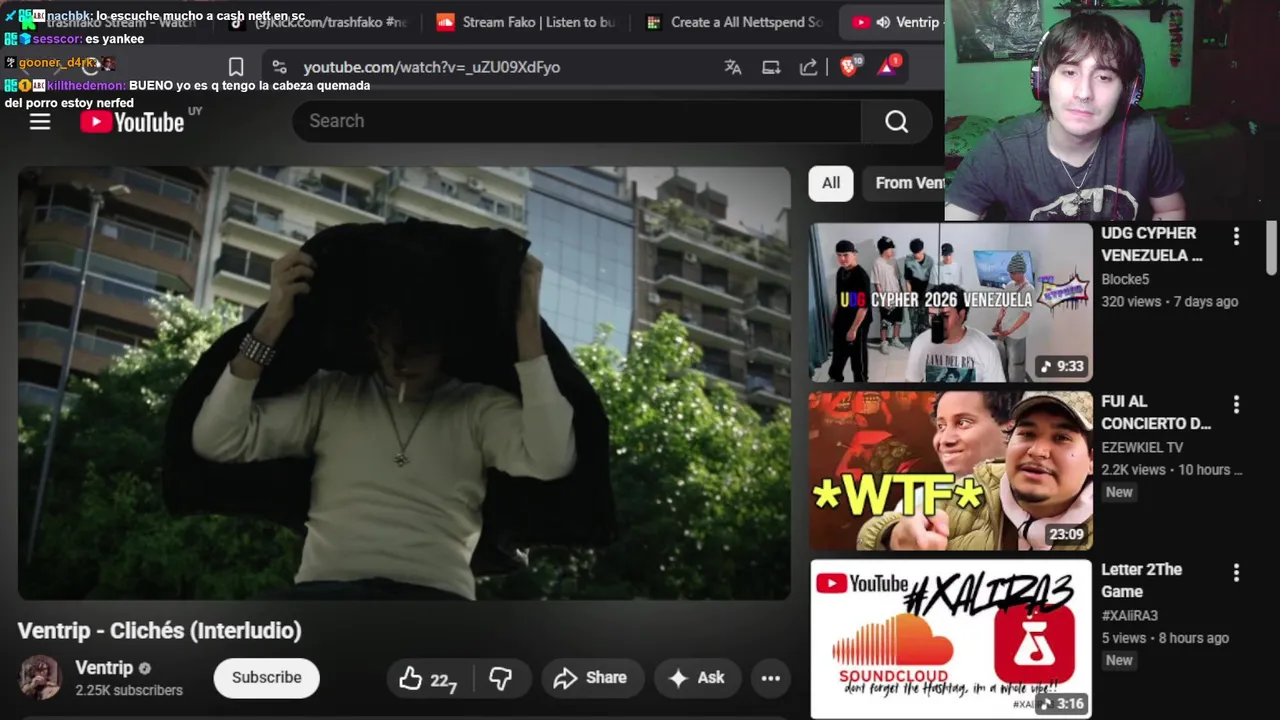Open the EZEWKIEL TV channel name
This screenshot has width=1280, height=720.
(1142, 447)
